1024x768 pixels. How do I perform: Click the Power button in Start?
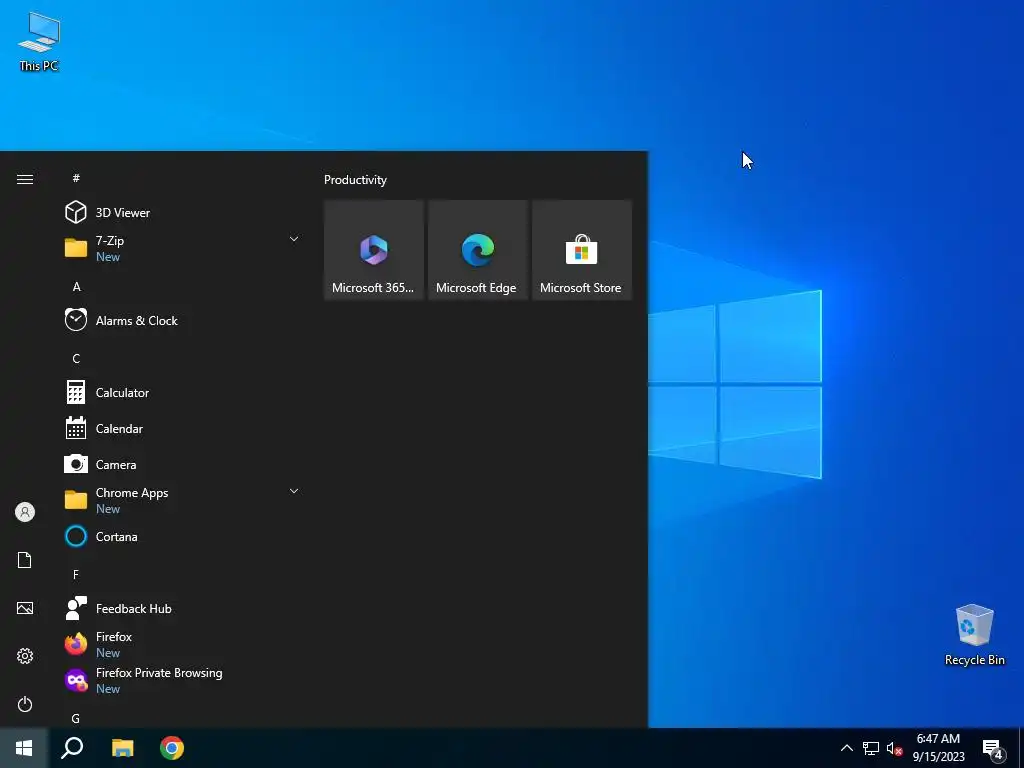[x=25, y=704]
